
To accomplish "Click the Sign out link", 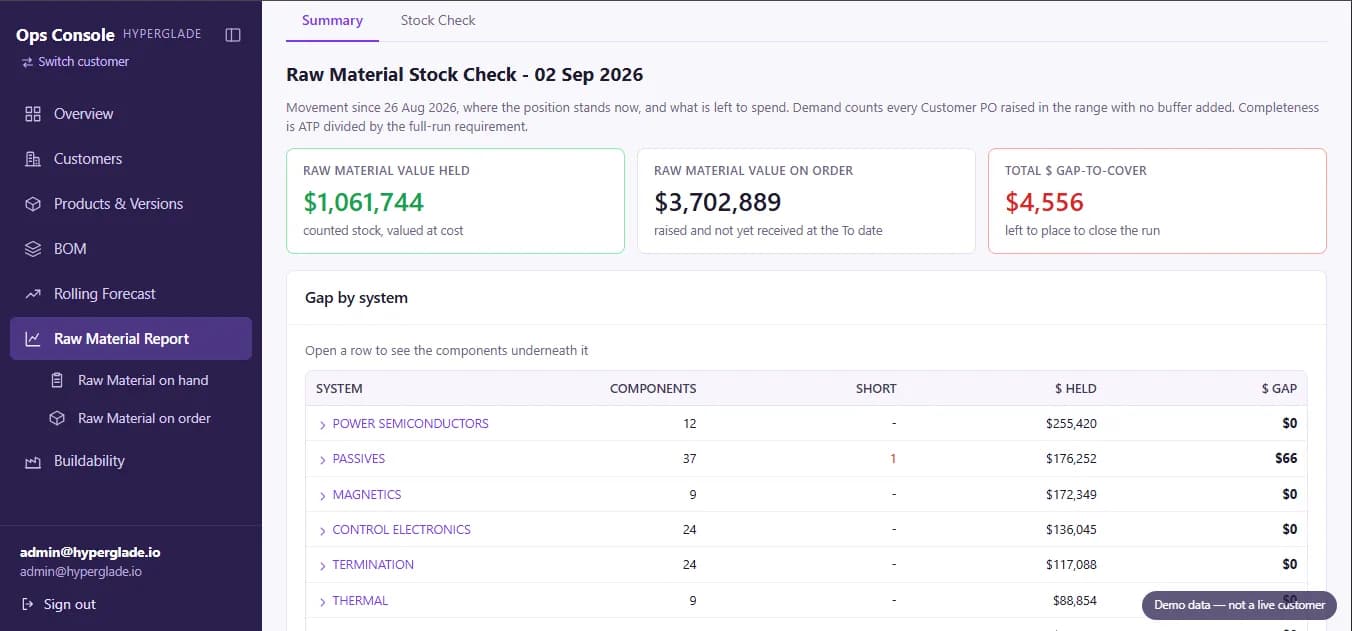I will point(58,604).
